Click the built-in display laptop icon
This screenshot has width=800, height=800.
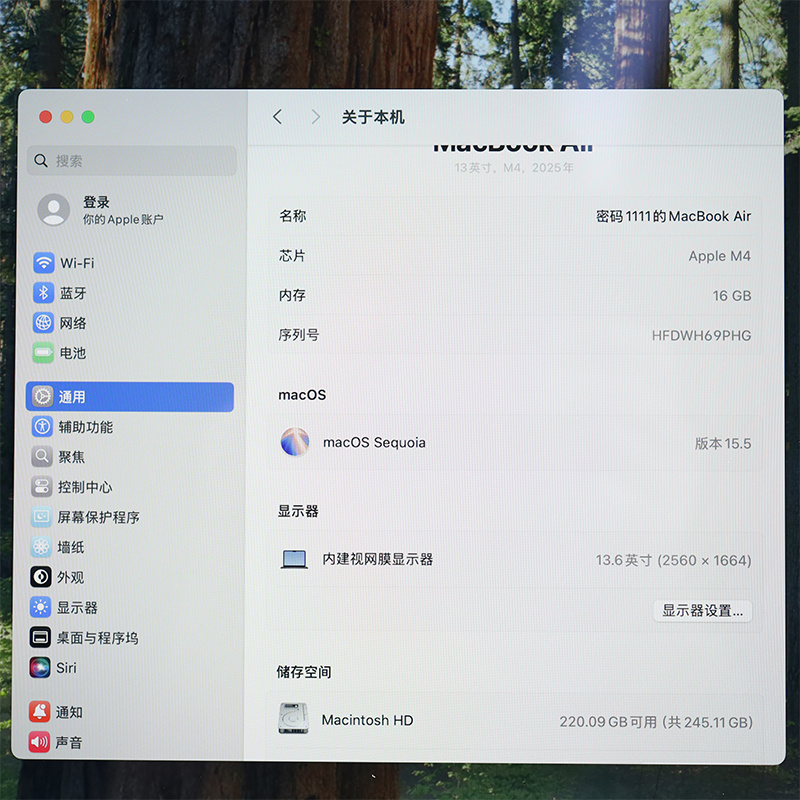tap(294, 559)
